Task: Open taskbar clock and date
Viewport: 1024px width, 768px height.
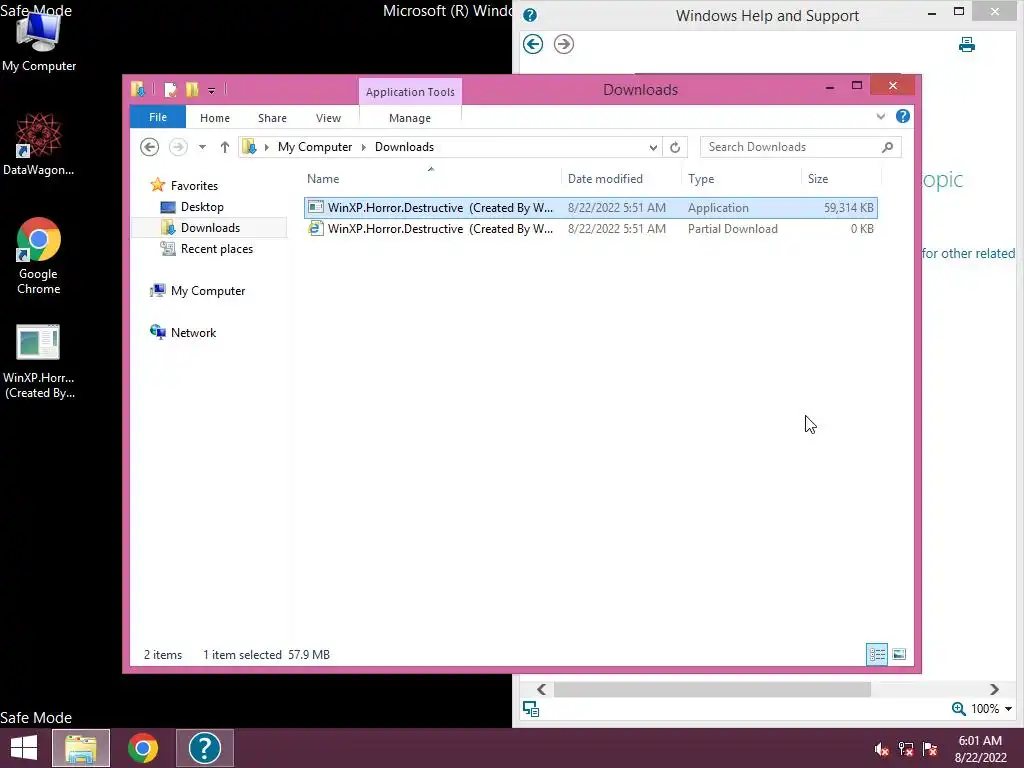Action: click(x=980, y=749)
